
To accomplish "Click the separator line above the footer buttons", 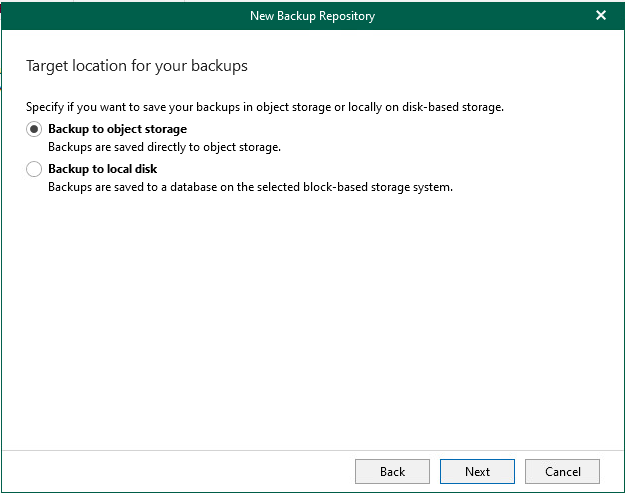I will (x=312, y=451).
